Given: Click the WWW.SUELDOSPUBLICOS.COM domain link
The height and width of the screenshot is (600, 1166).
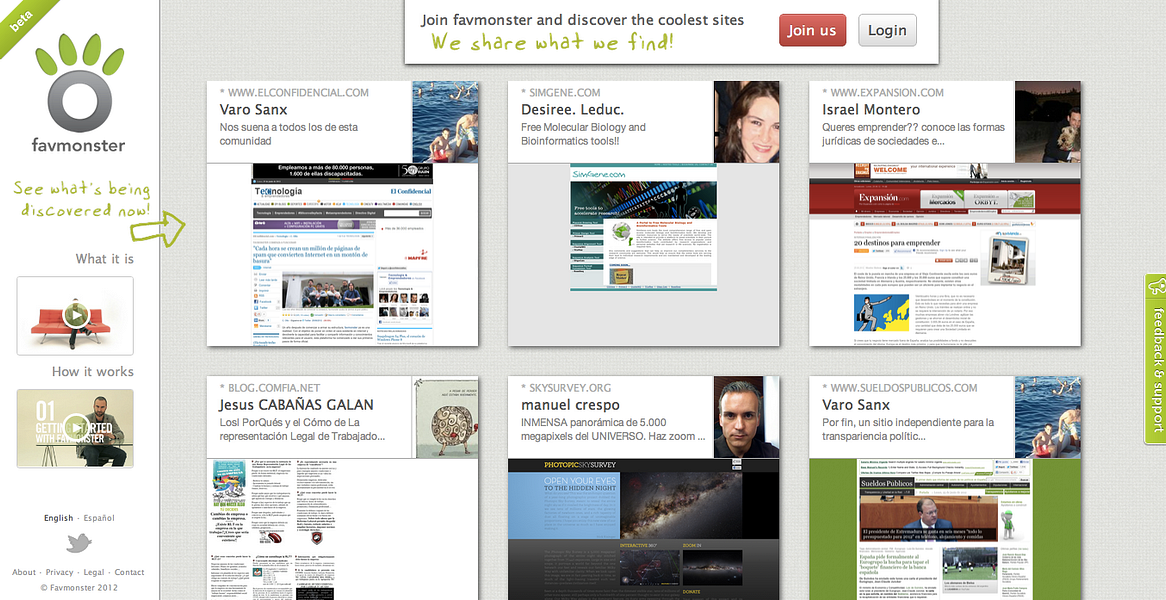Looking at the screenshot, I should click(904, 388).
